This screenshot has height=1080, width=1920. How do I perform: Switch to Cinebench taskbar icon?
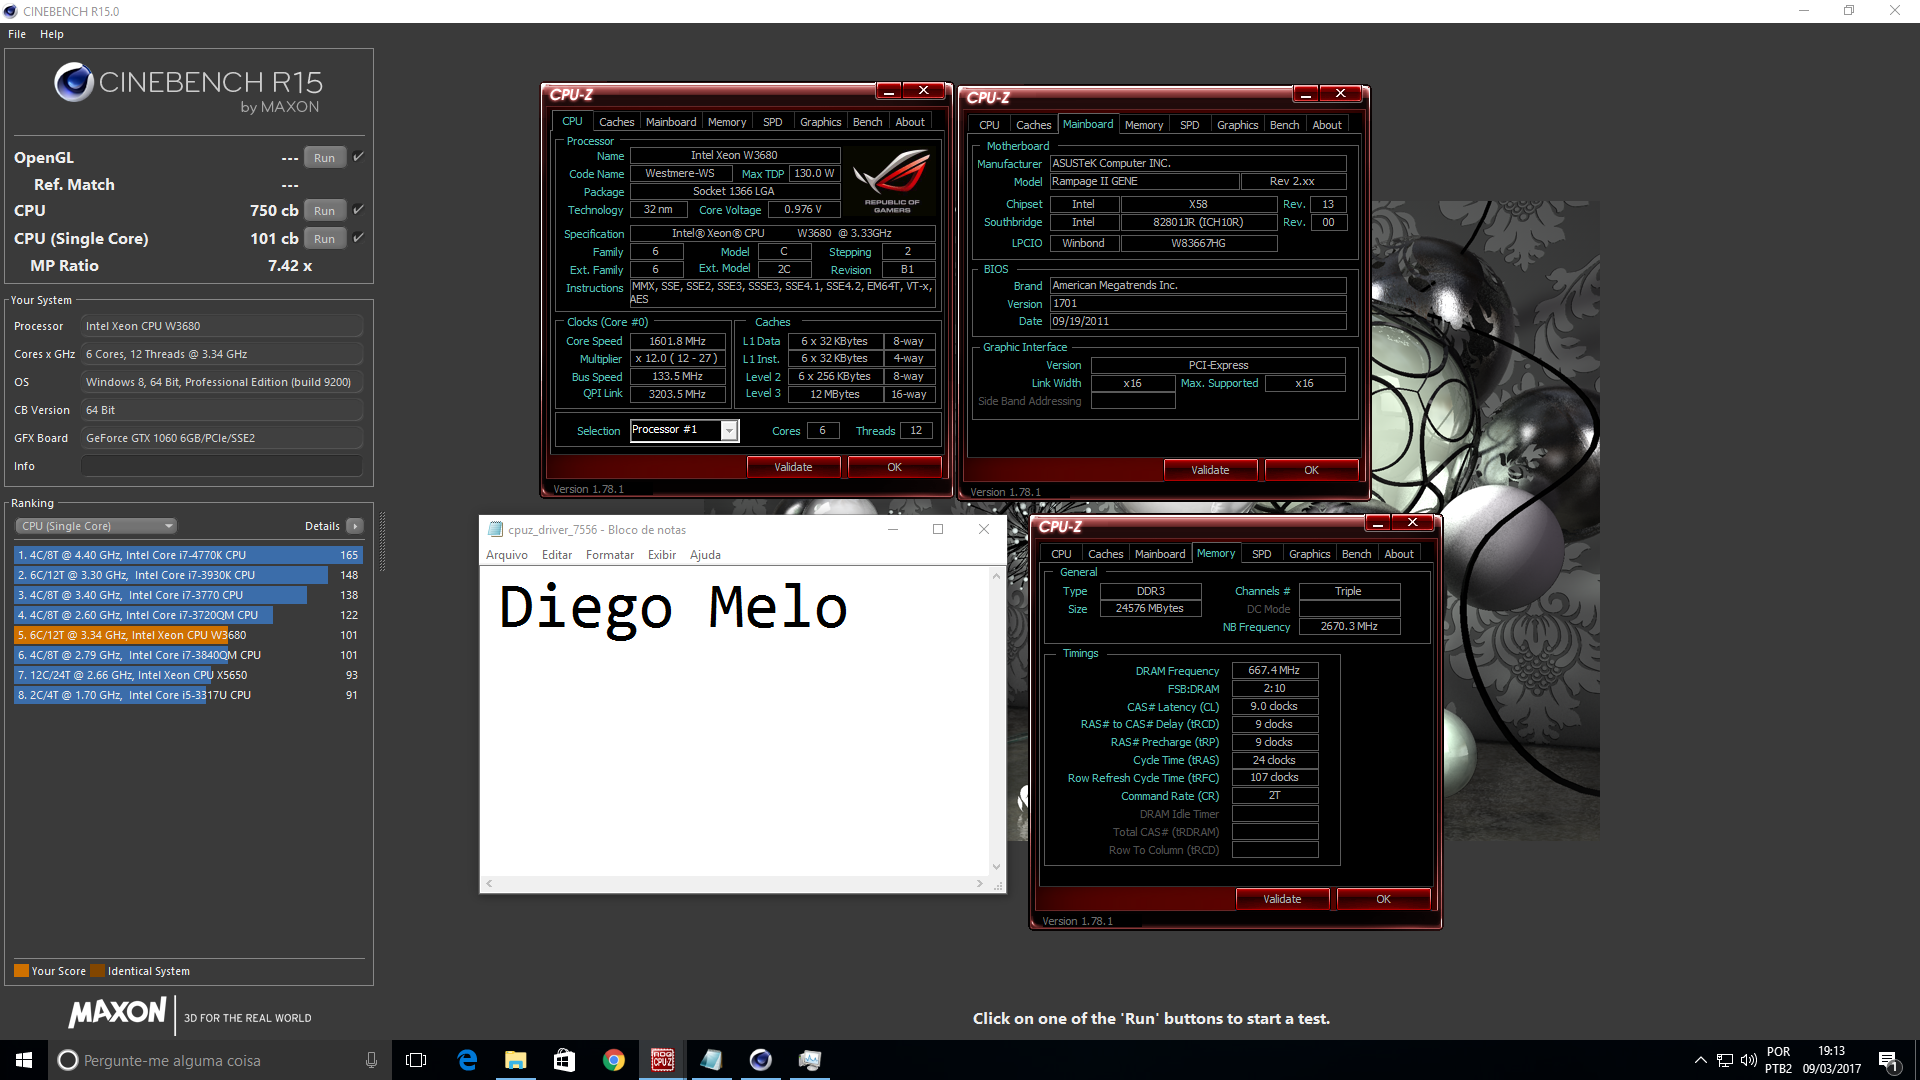[x=760, y=1060]
